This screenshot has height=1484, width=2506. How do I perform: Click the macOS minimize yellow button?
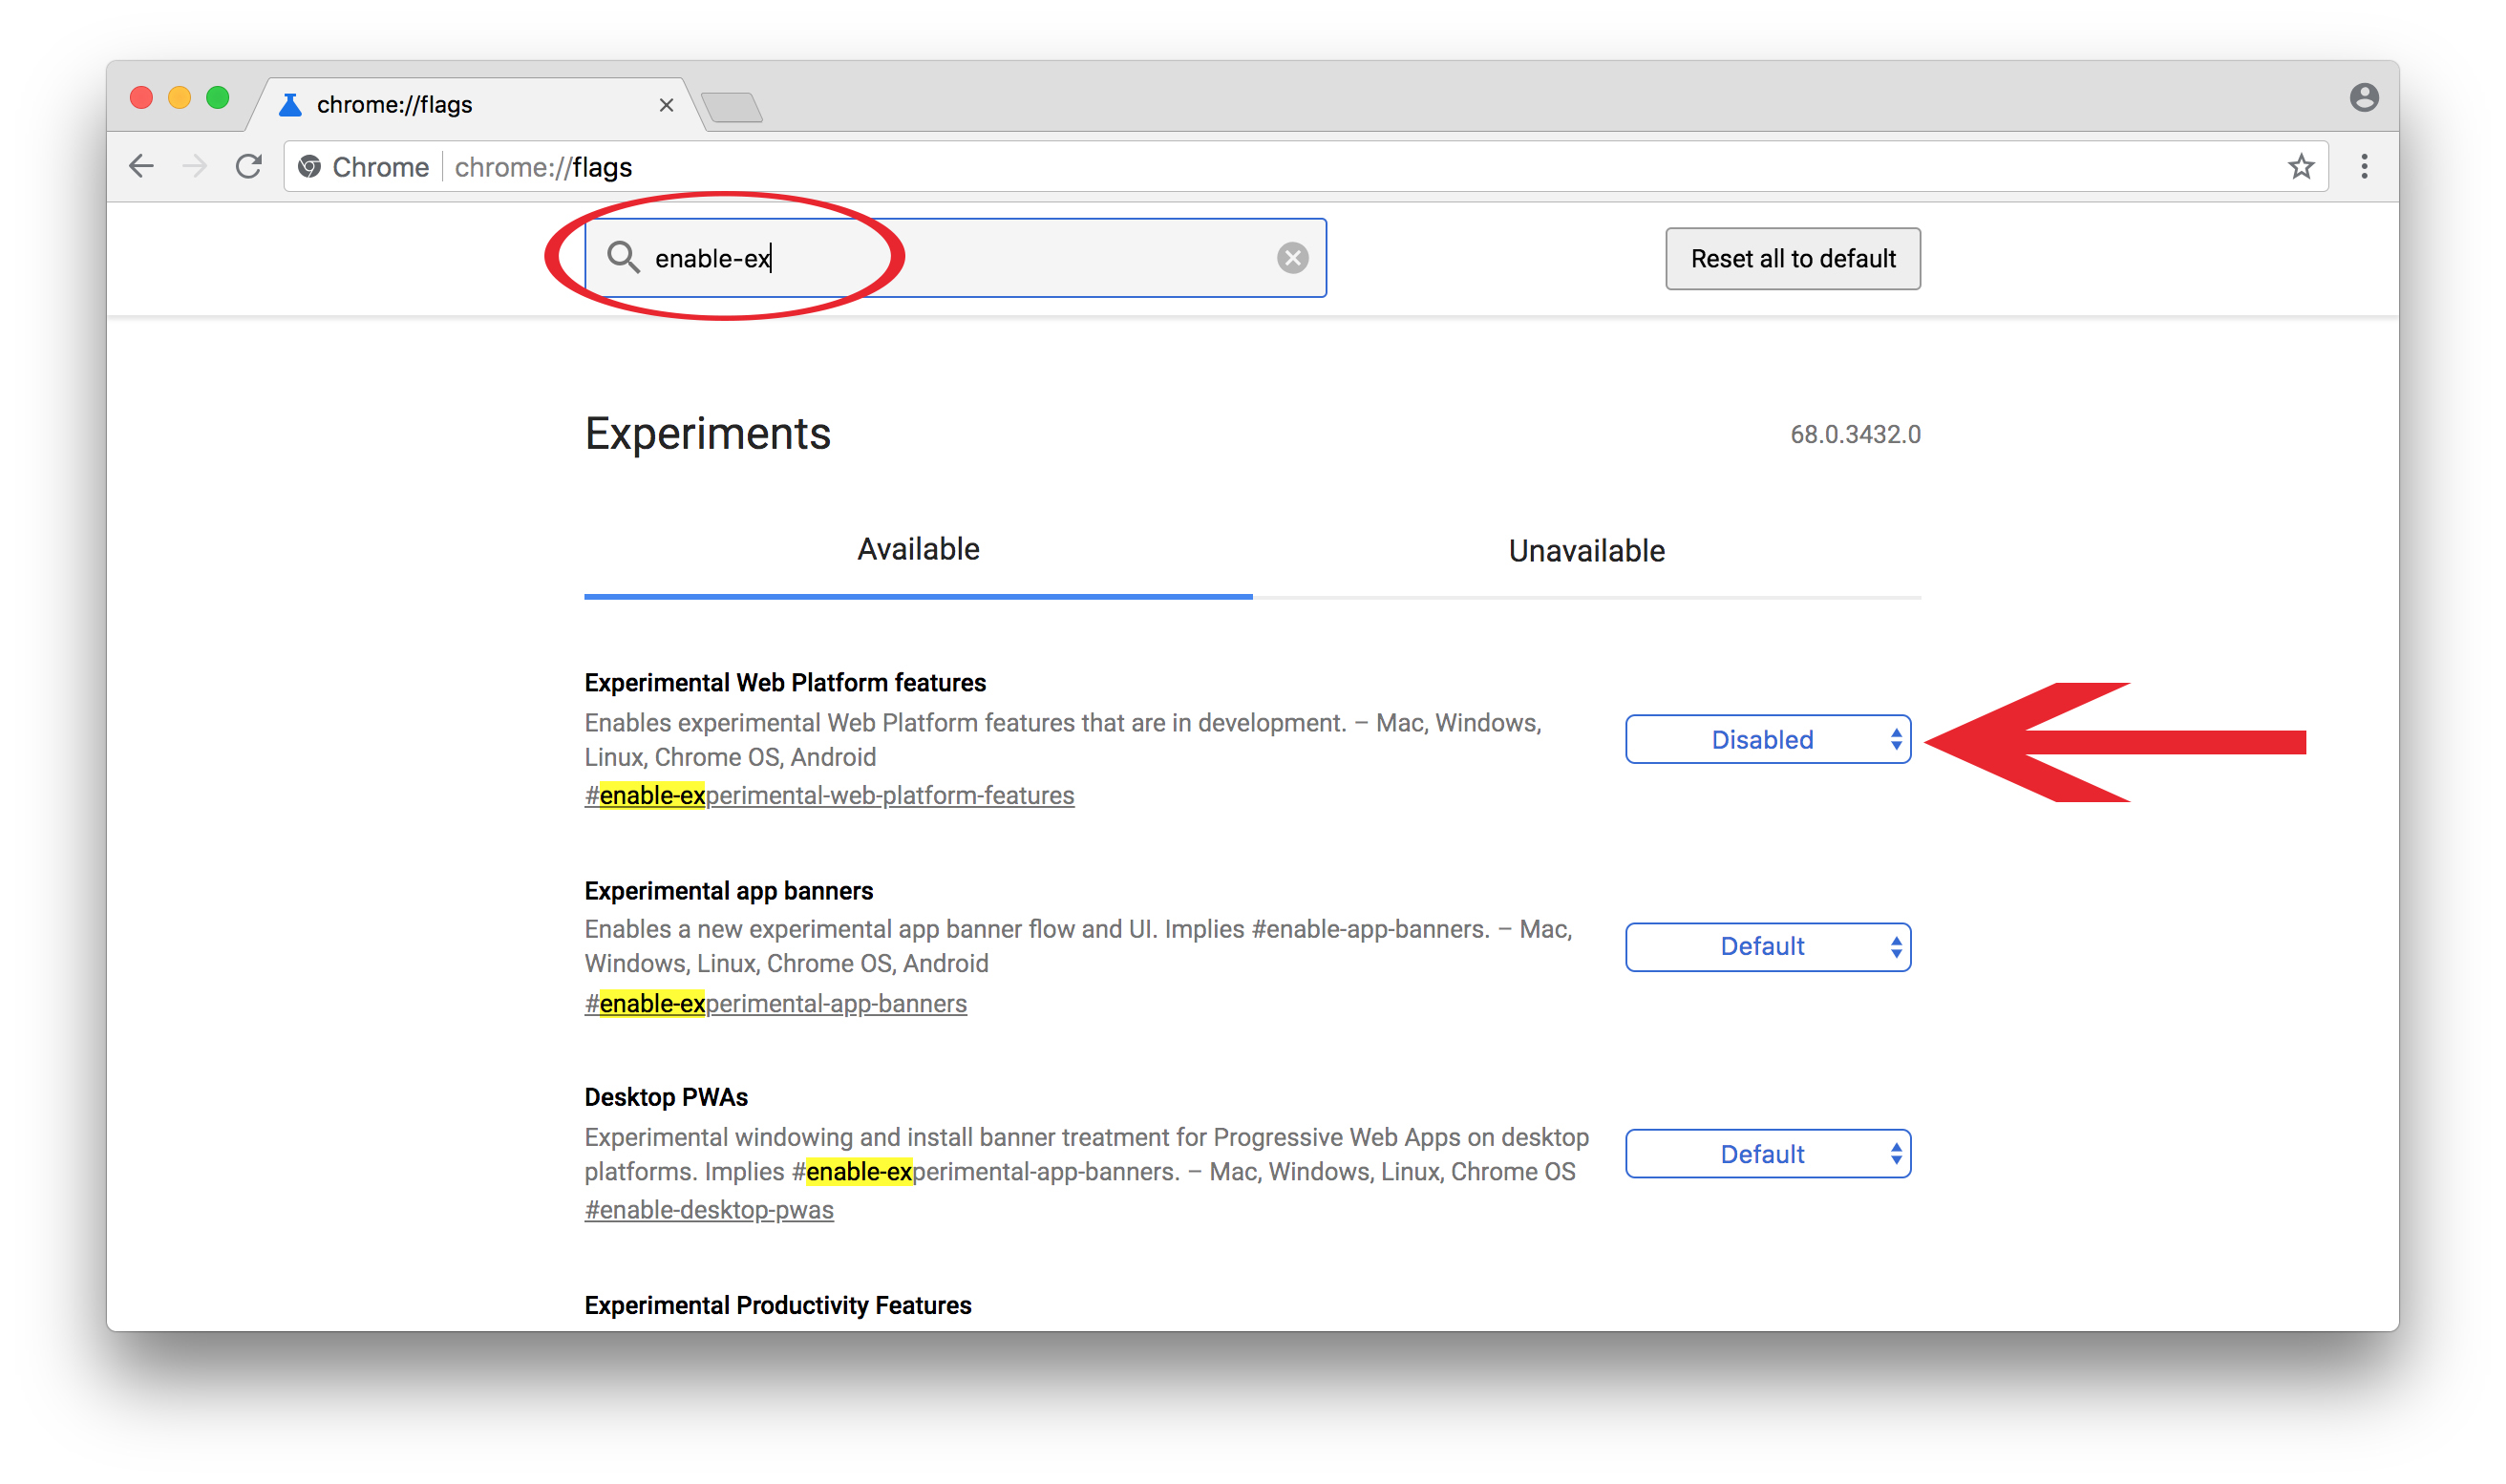[x=179, y=97]
